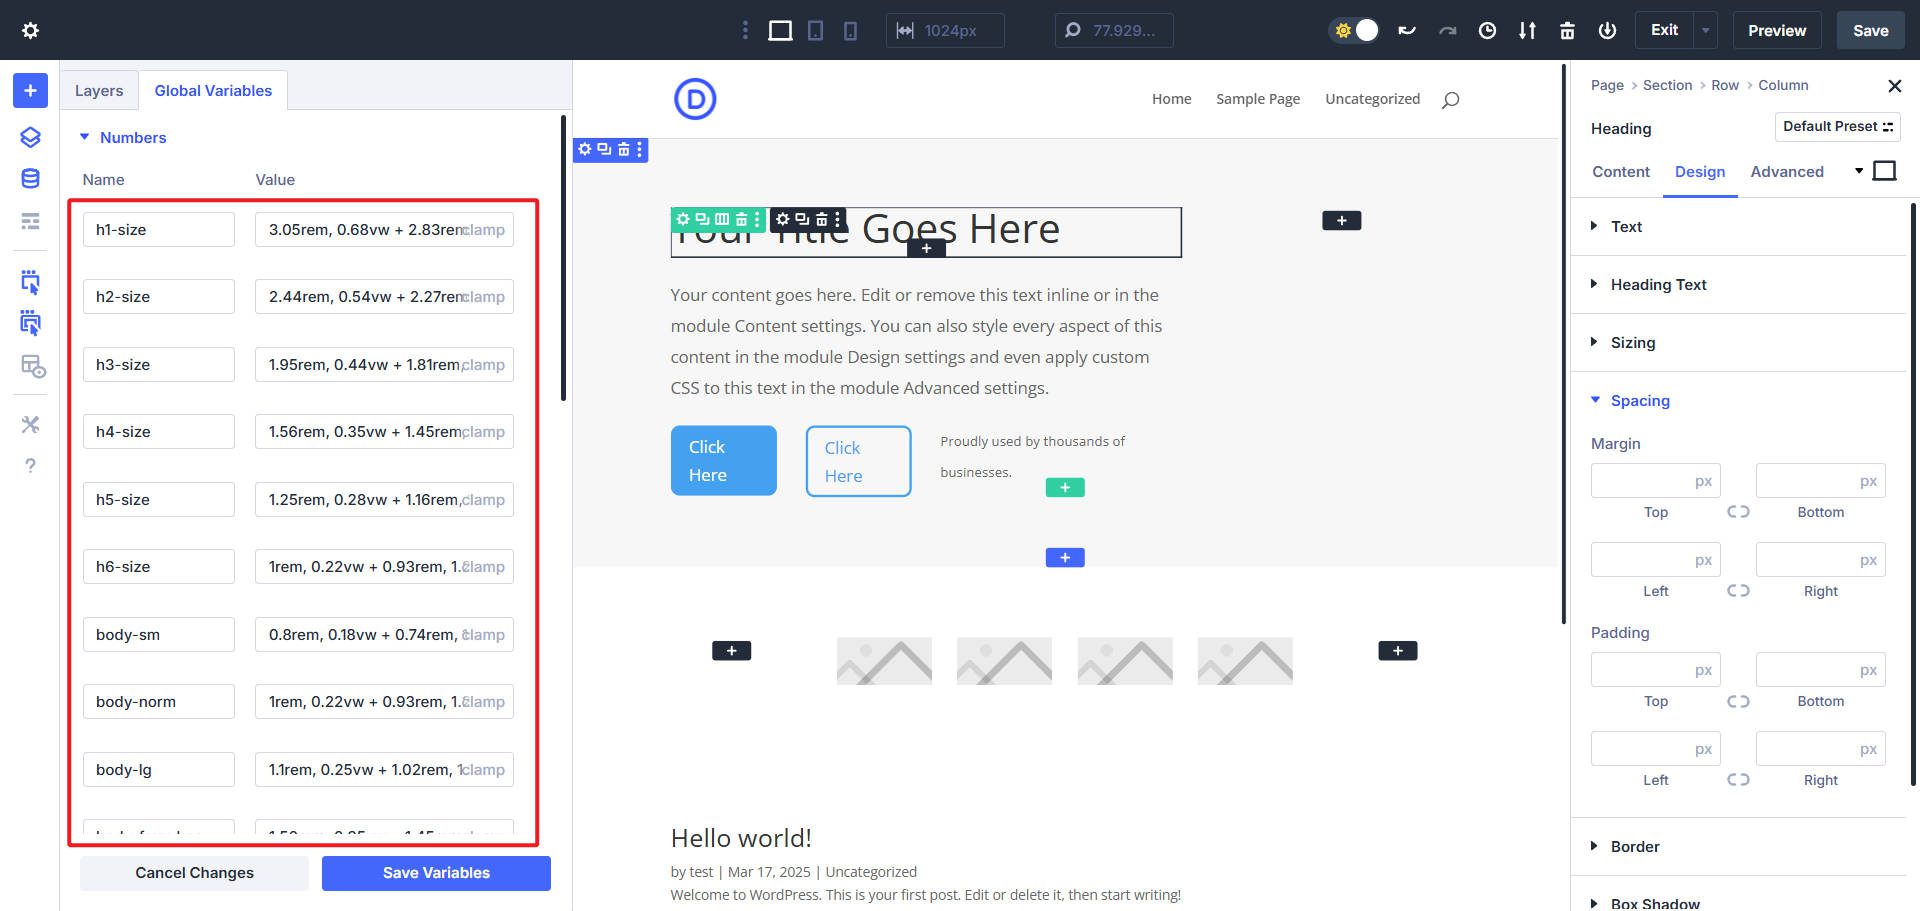
Task: Switch to tablet view icon
Action: pyautogui.click(x=816, y=31)
